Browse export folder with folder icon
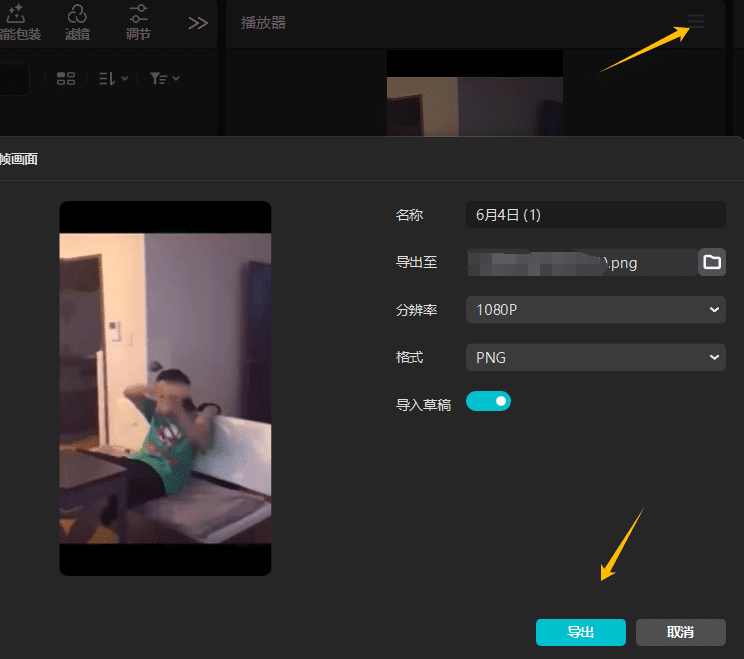 tap(712, 262)
